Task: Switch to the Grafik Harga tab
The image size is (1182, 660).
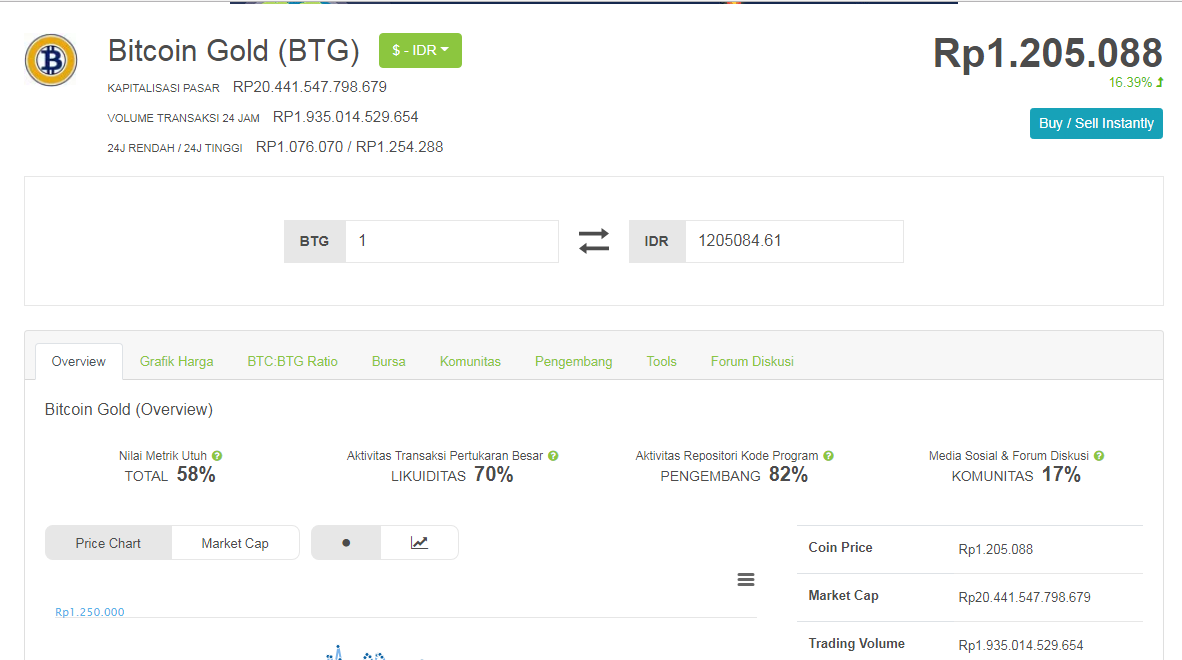Action: point(176,362)
